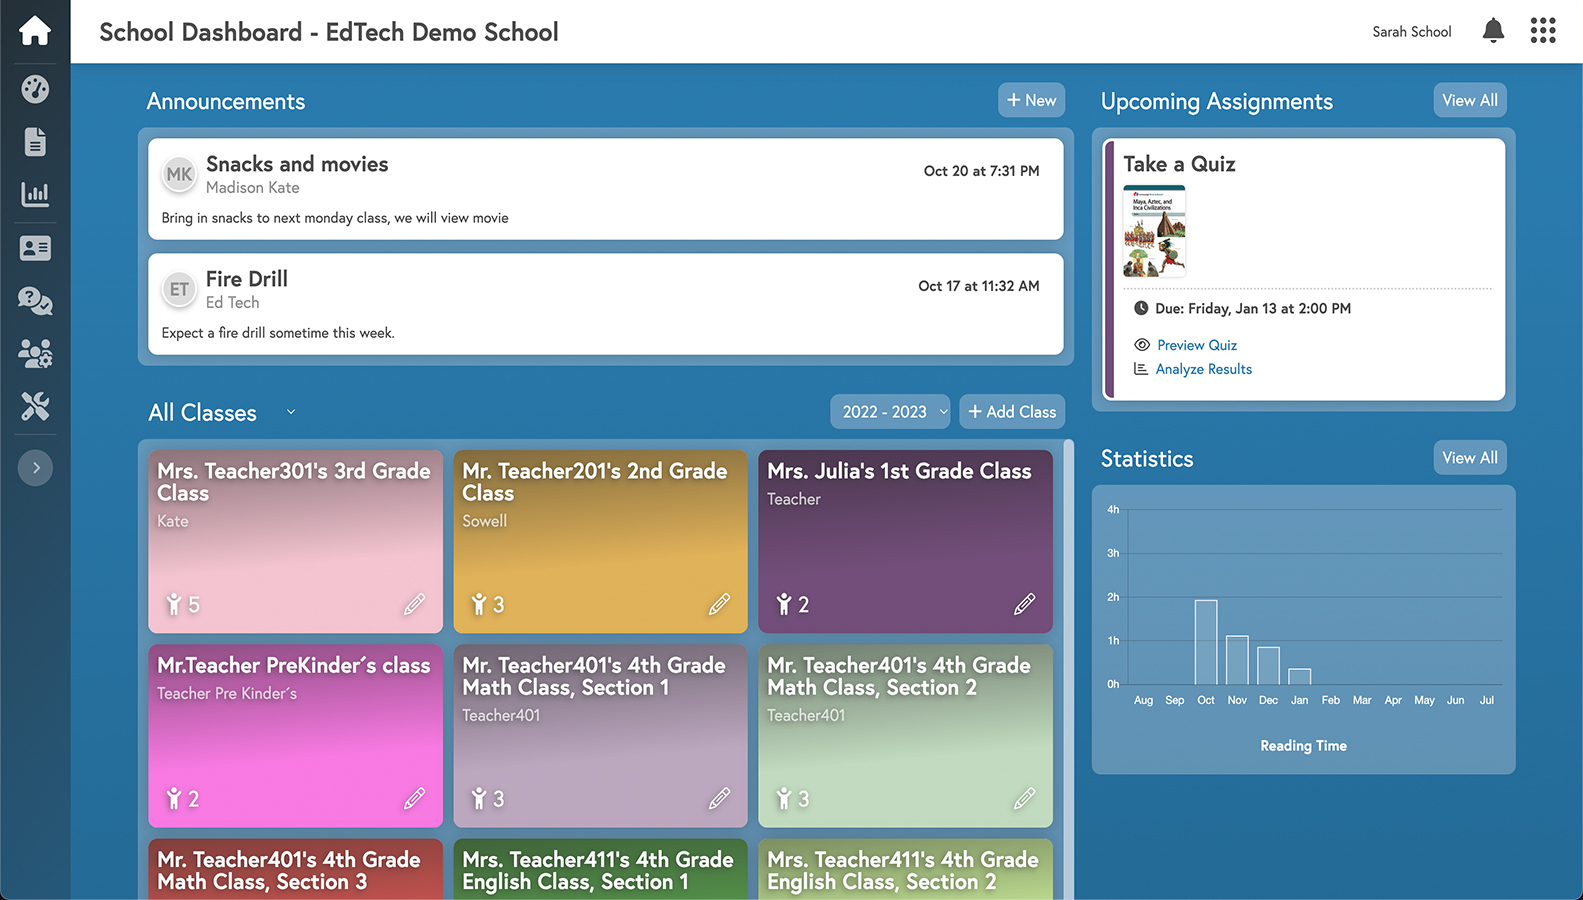Click the notifications bell icon
This screenshot has width=1583, height=900.
[1493, 31]
